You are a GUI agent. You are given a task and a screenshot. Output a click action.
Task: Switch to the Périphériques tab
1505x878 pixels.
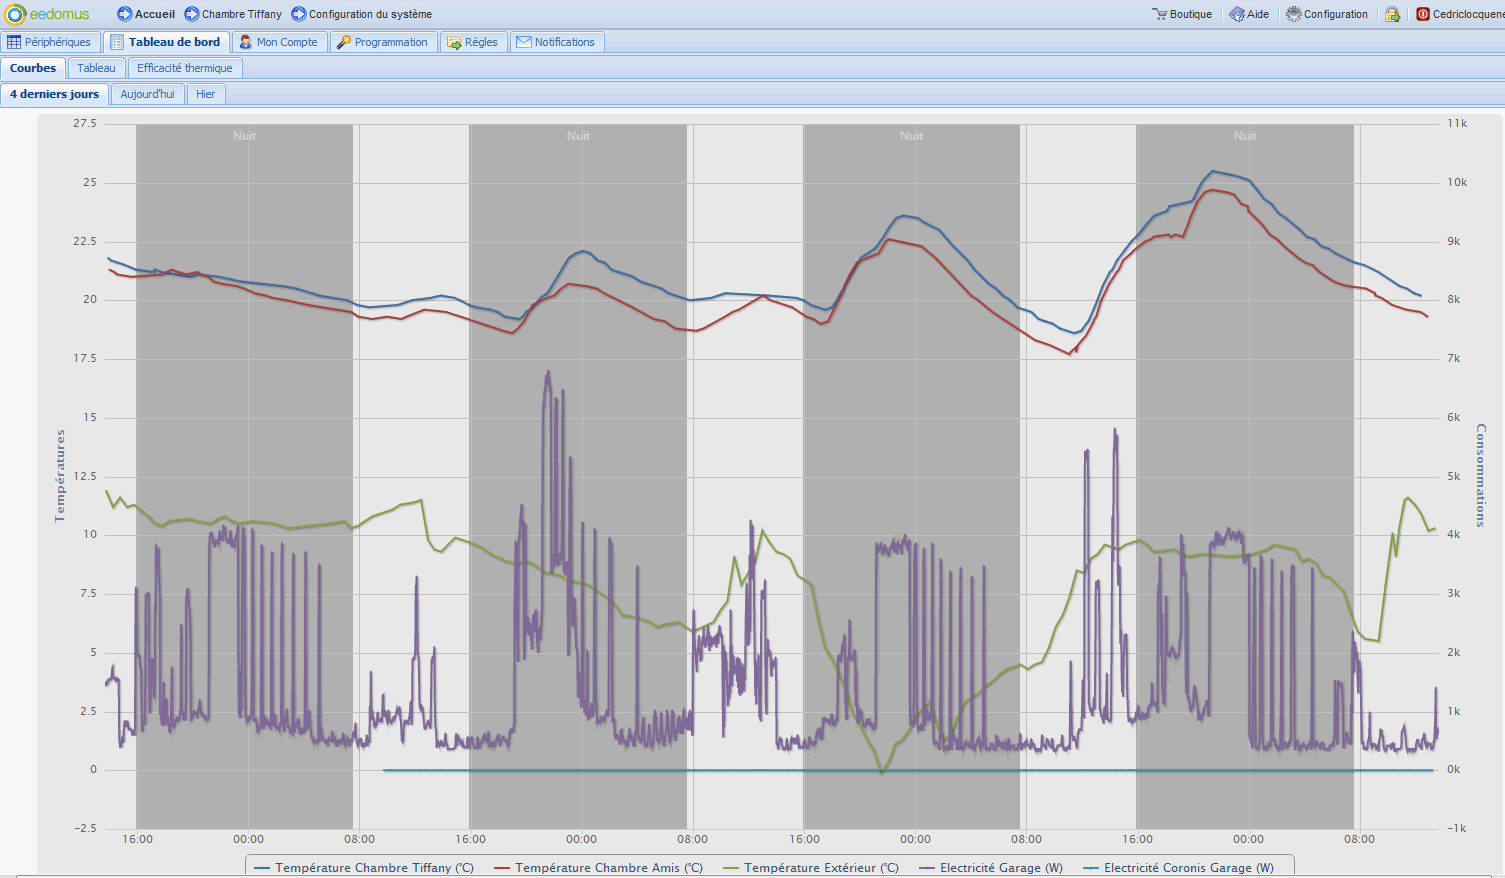tap(51, 42)
